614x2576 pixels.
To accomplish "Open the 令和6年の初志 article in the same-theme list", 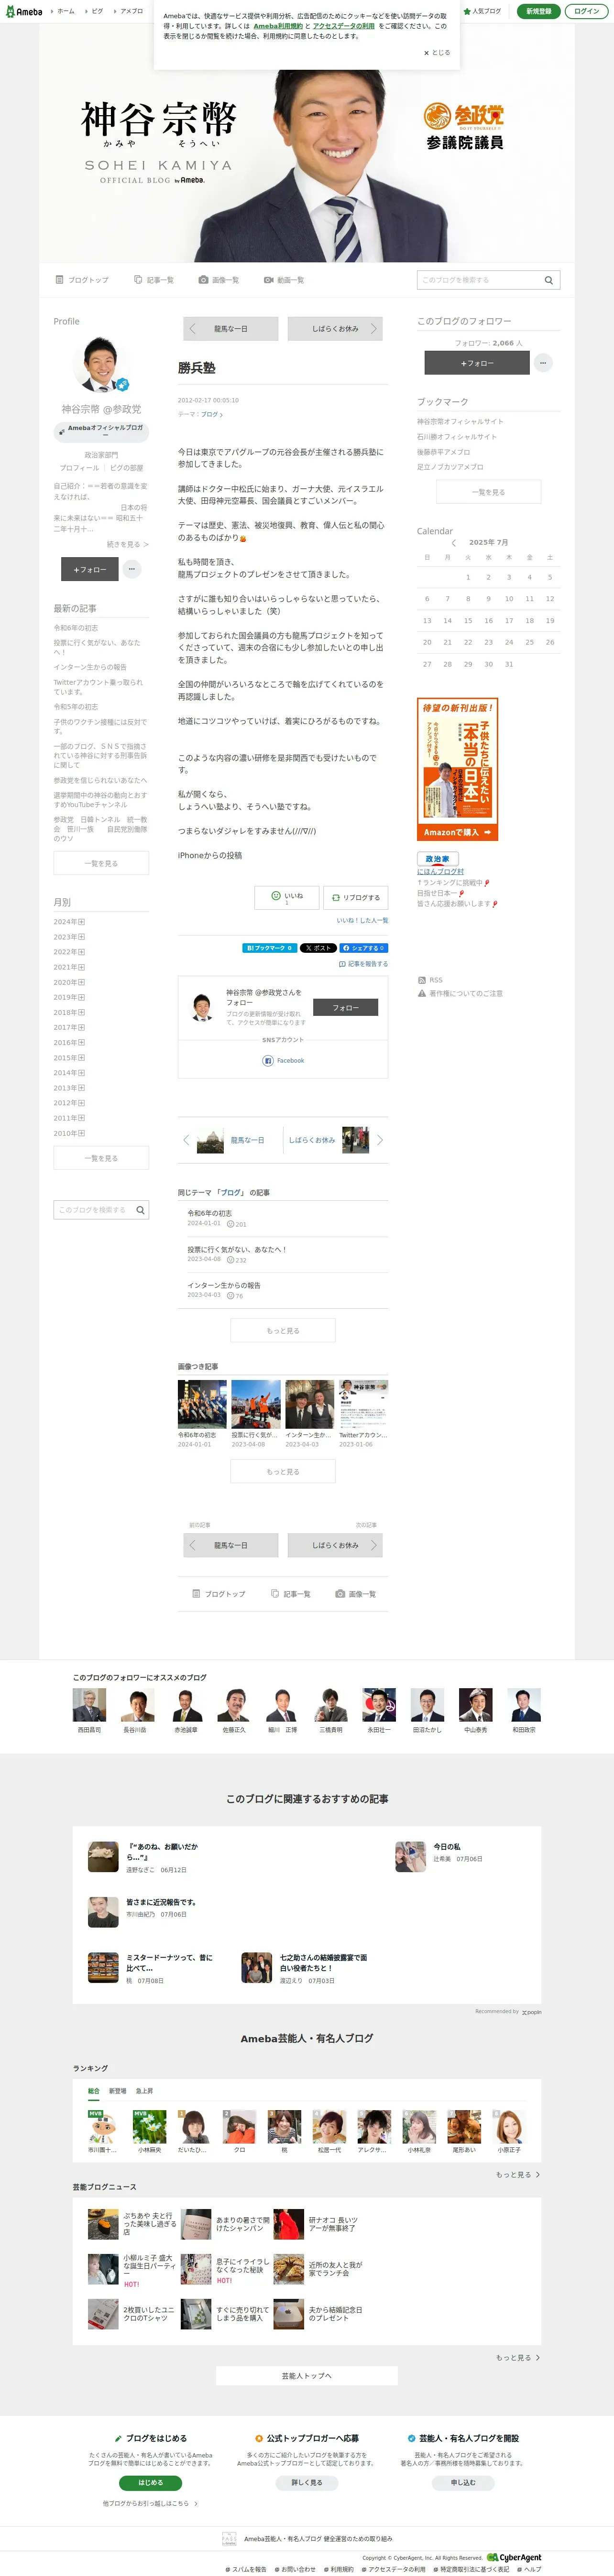I will pos(210,1213).
